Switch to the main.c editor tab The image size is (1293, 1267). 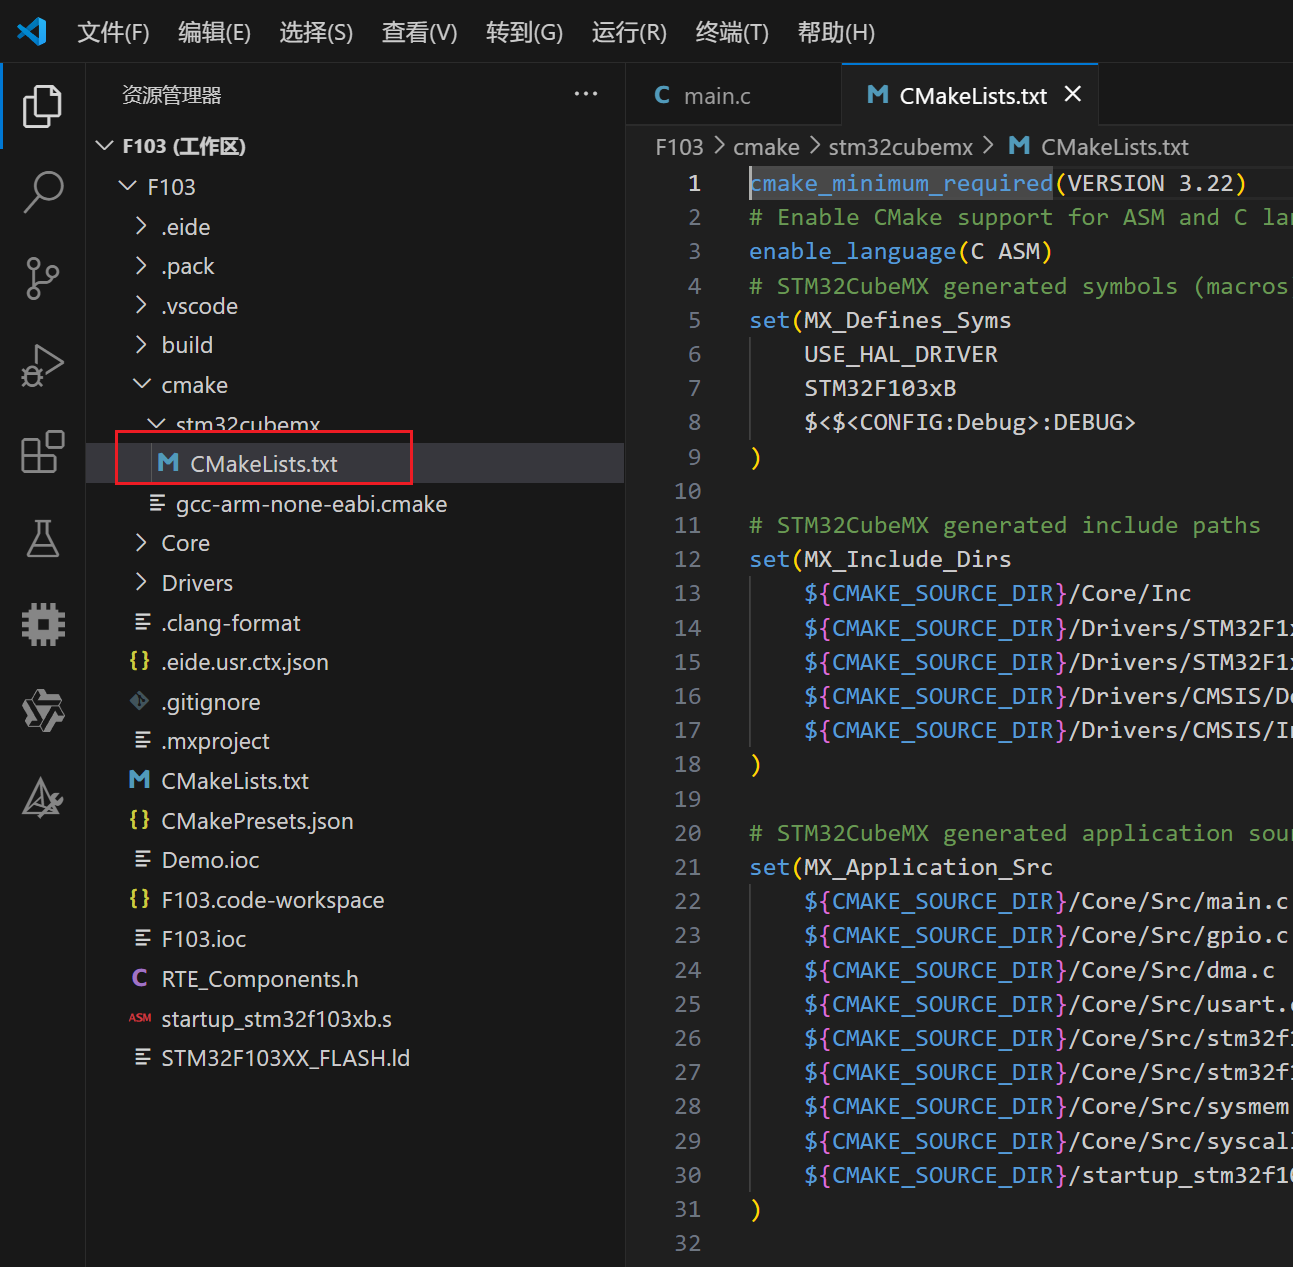pyautogui.click(x=734, y=95)
